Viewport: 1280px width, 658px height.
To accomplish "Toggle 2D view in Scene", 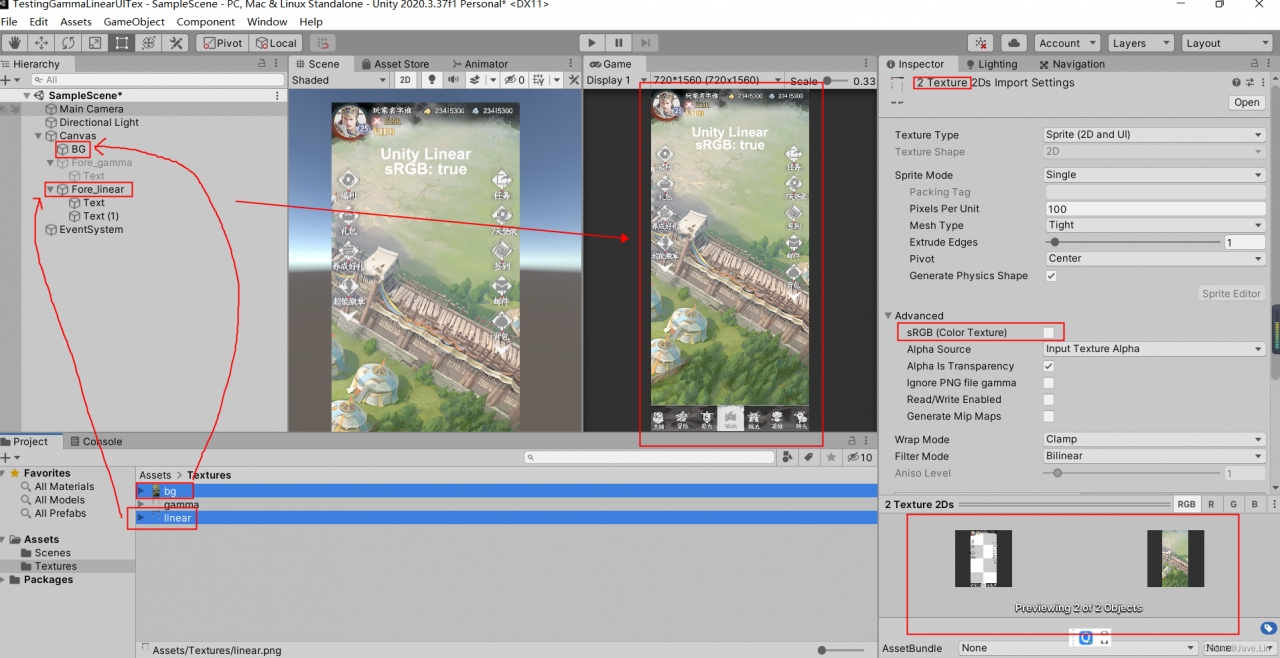I will pyautogui.click(x=405, y=80).
